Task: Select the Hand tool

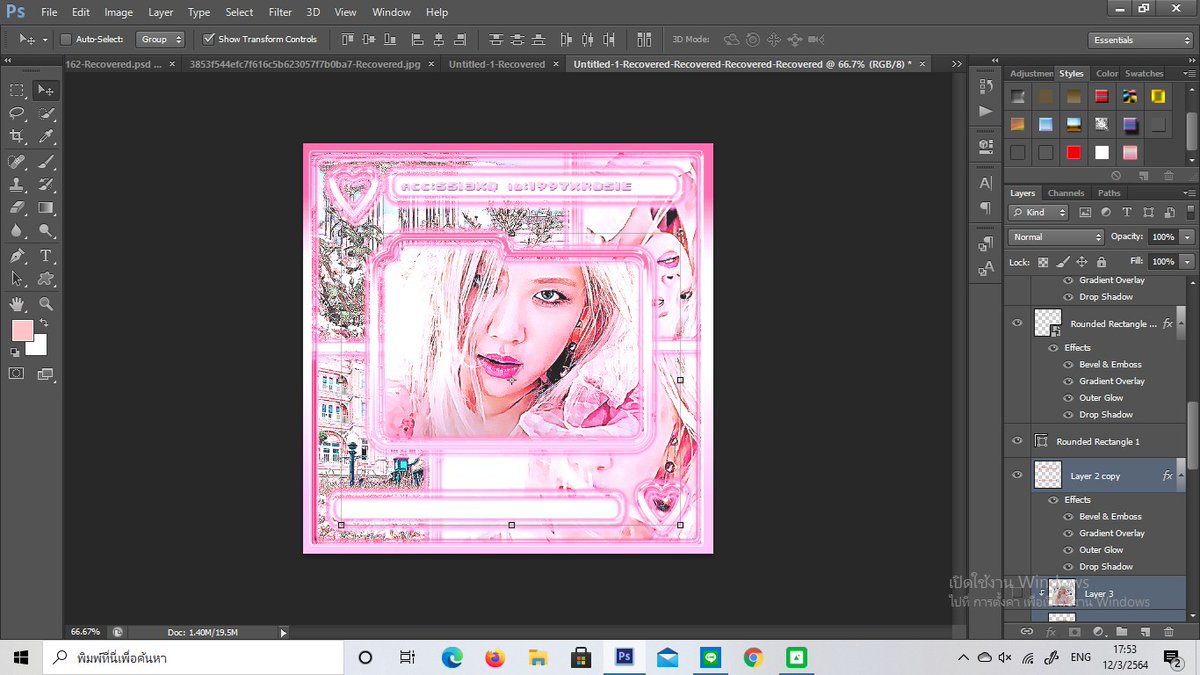Action: [x=17, y=304]
